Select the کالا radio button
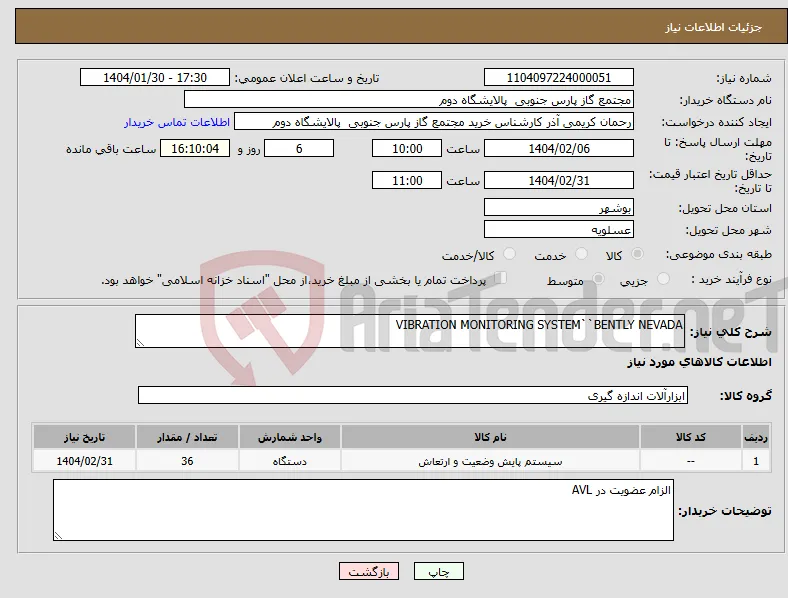 637,254
